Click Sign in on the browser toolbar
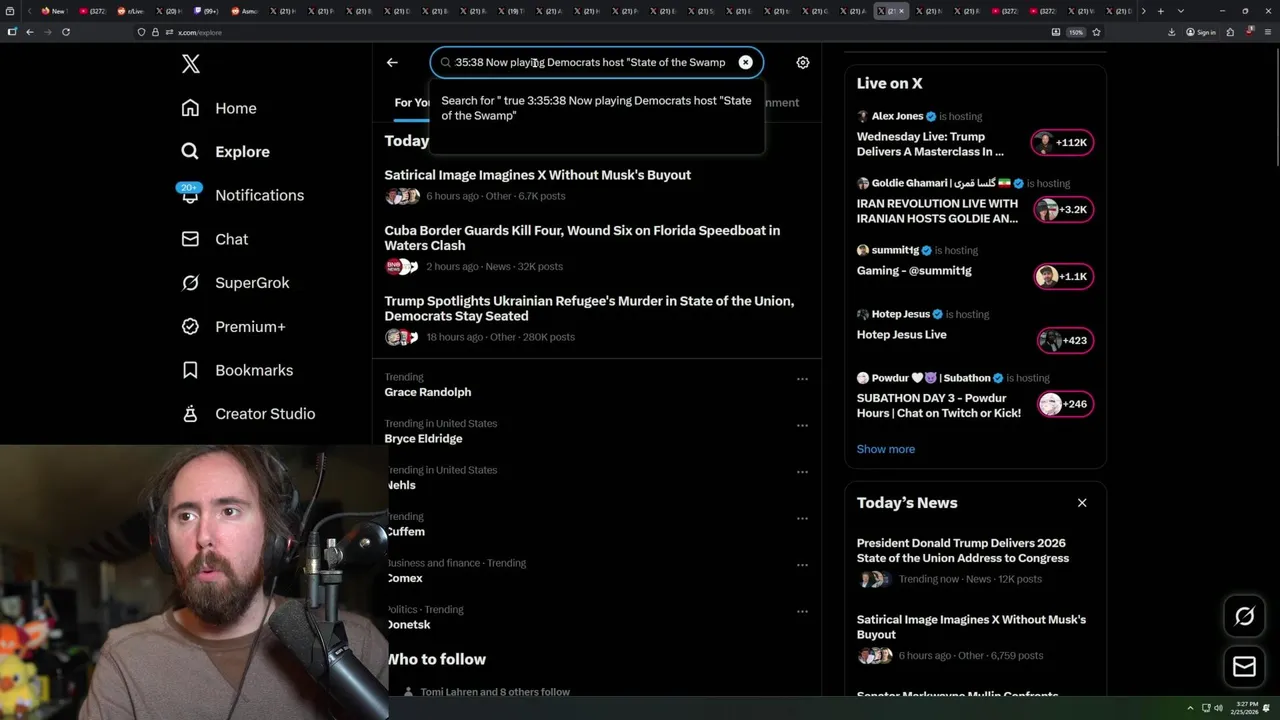Viewport: 1280px width, 720px height. pos(1201,32)
